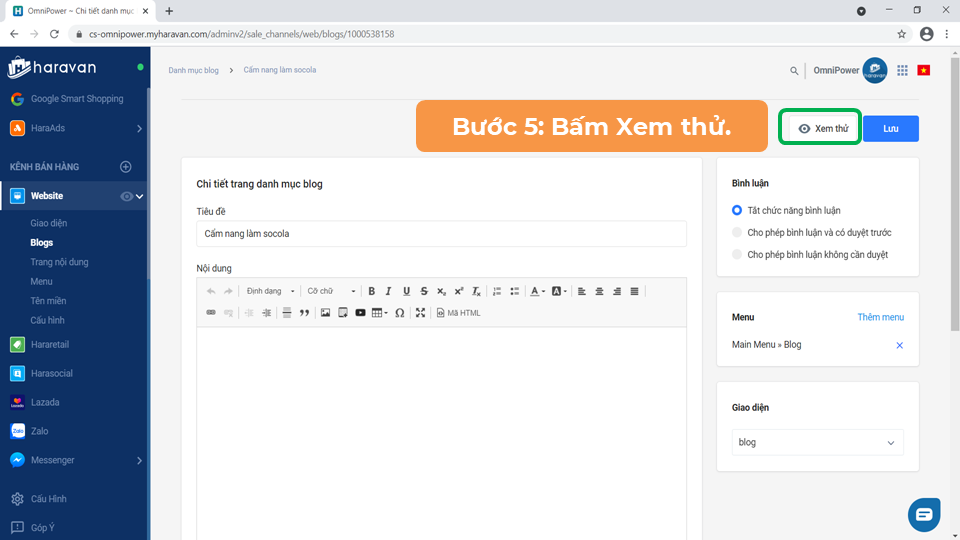Image resolution: width=960 pixels, height=540 pixels.
Task: Go to Harasocial sales channel
Action: (51, 373)
